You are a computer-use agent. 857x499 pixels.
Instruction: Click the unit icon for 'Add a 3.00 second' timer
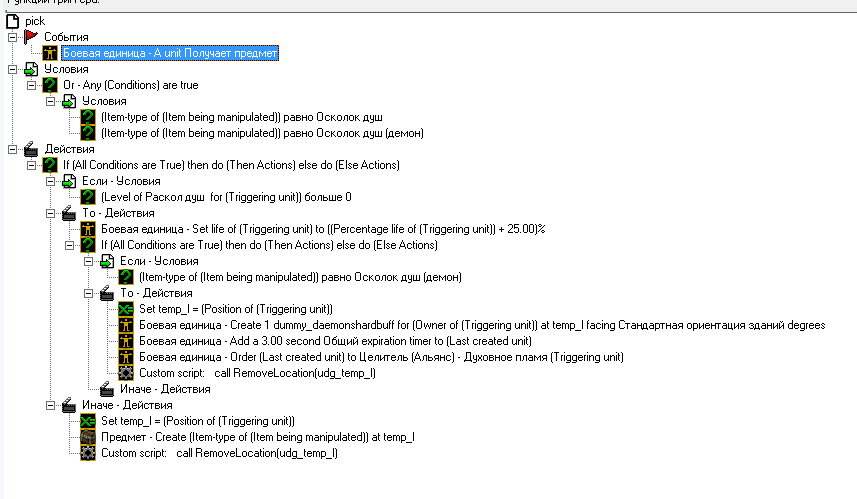(126, 341)
